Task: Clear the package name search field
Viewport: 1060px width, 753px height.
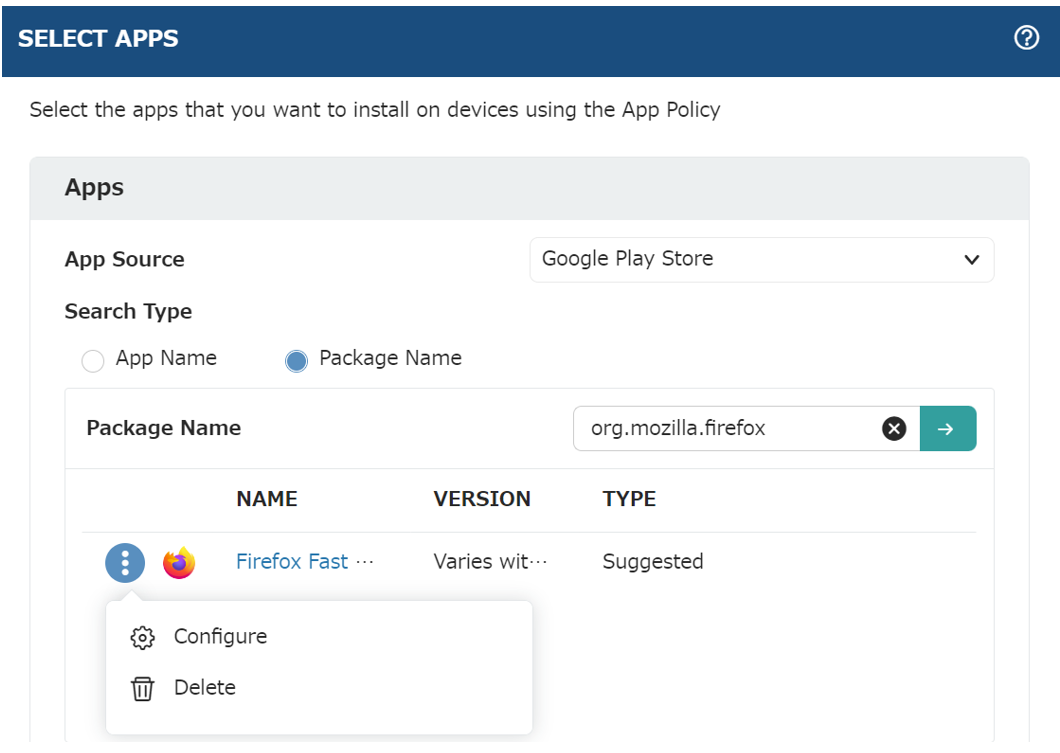Action: coord(894,428)
